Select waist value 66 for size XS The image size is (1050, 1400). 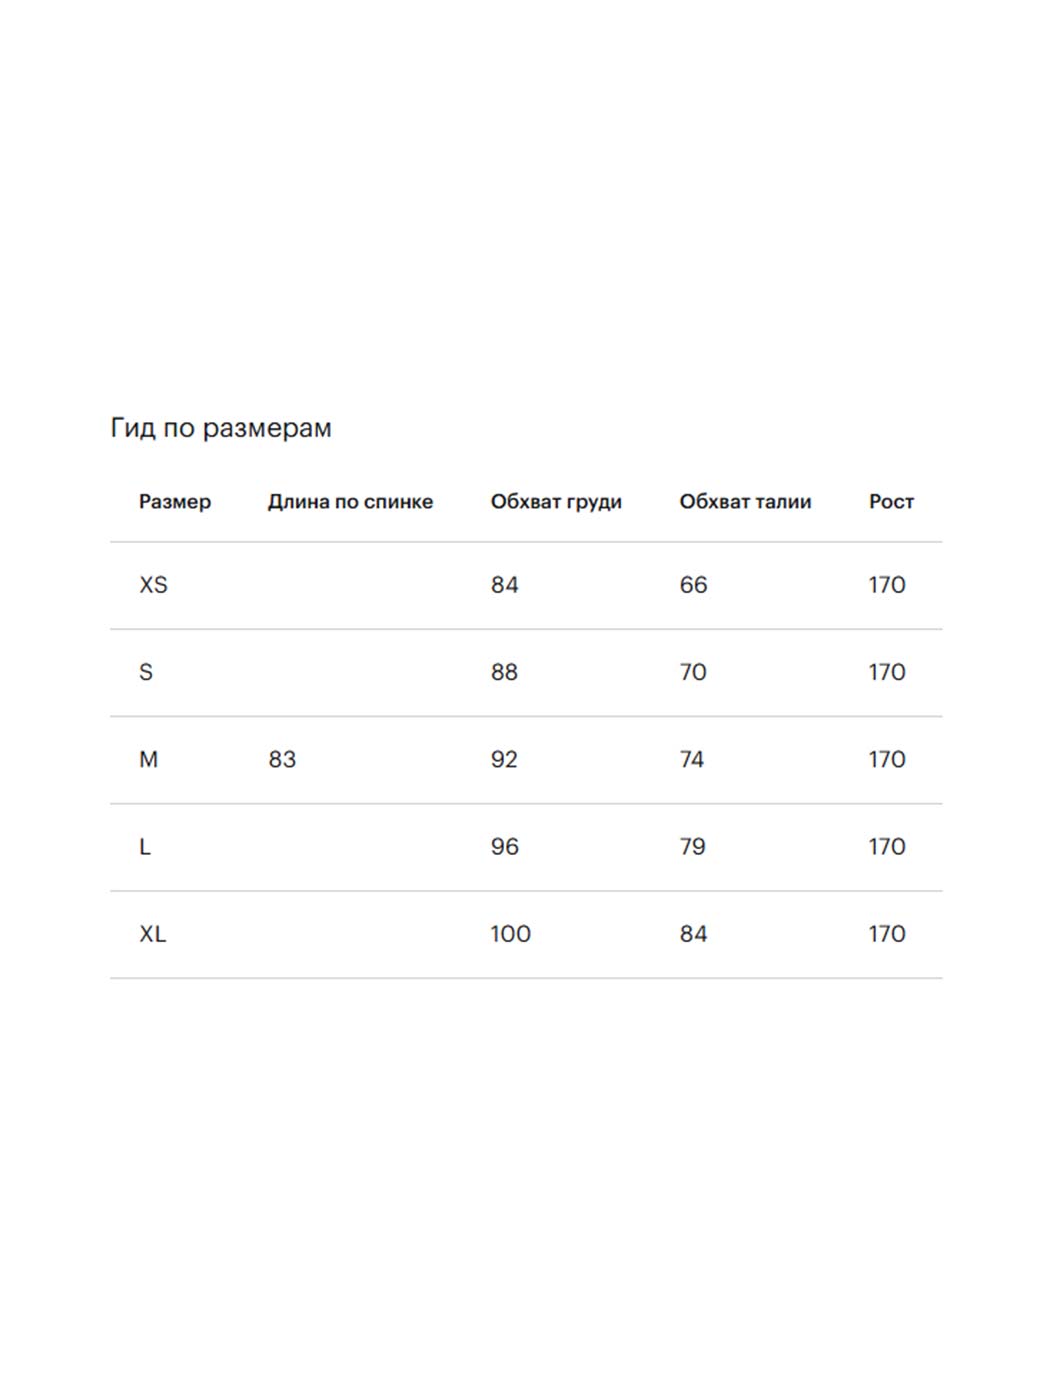point(693,585)
